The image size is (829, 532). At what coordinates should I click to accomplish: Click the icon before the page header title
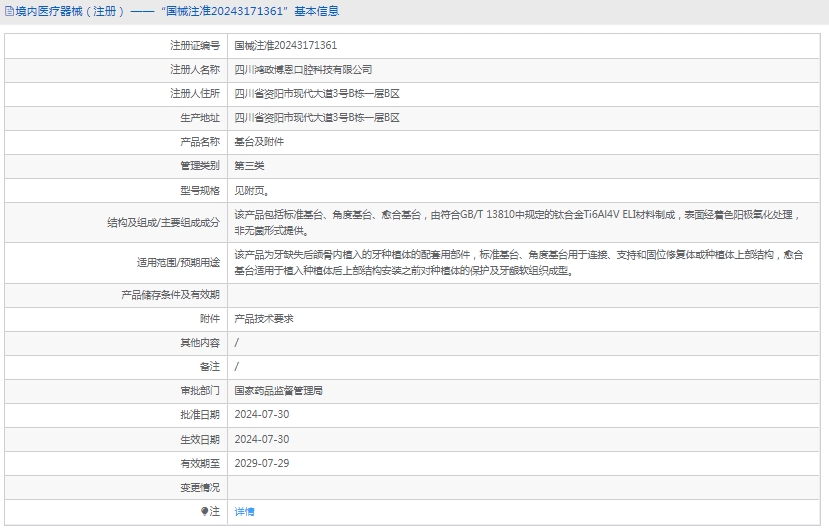coord(9,12)
